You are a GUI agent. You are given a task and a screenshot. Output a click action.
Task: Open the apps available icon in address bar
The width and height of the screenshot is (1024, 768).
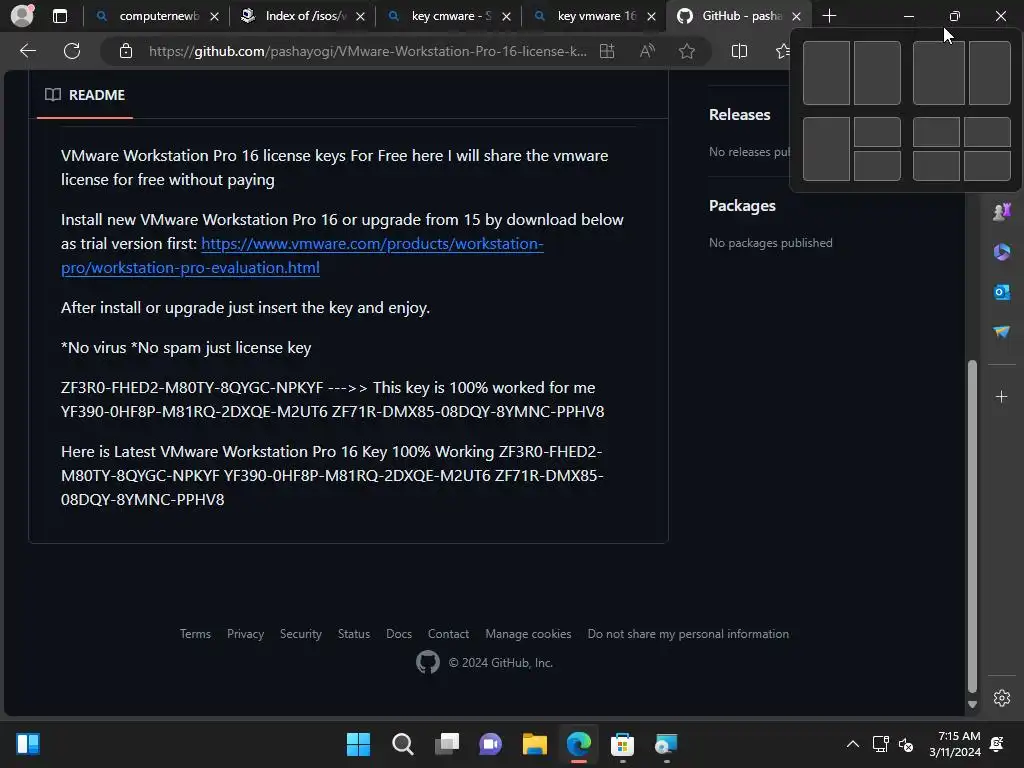tap(607, 51)
